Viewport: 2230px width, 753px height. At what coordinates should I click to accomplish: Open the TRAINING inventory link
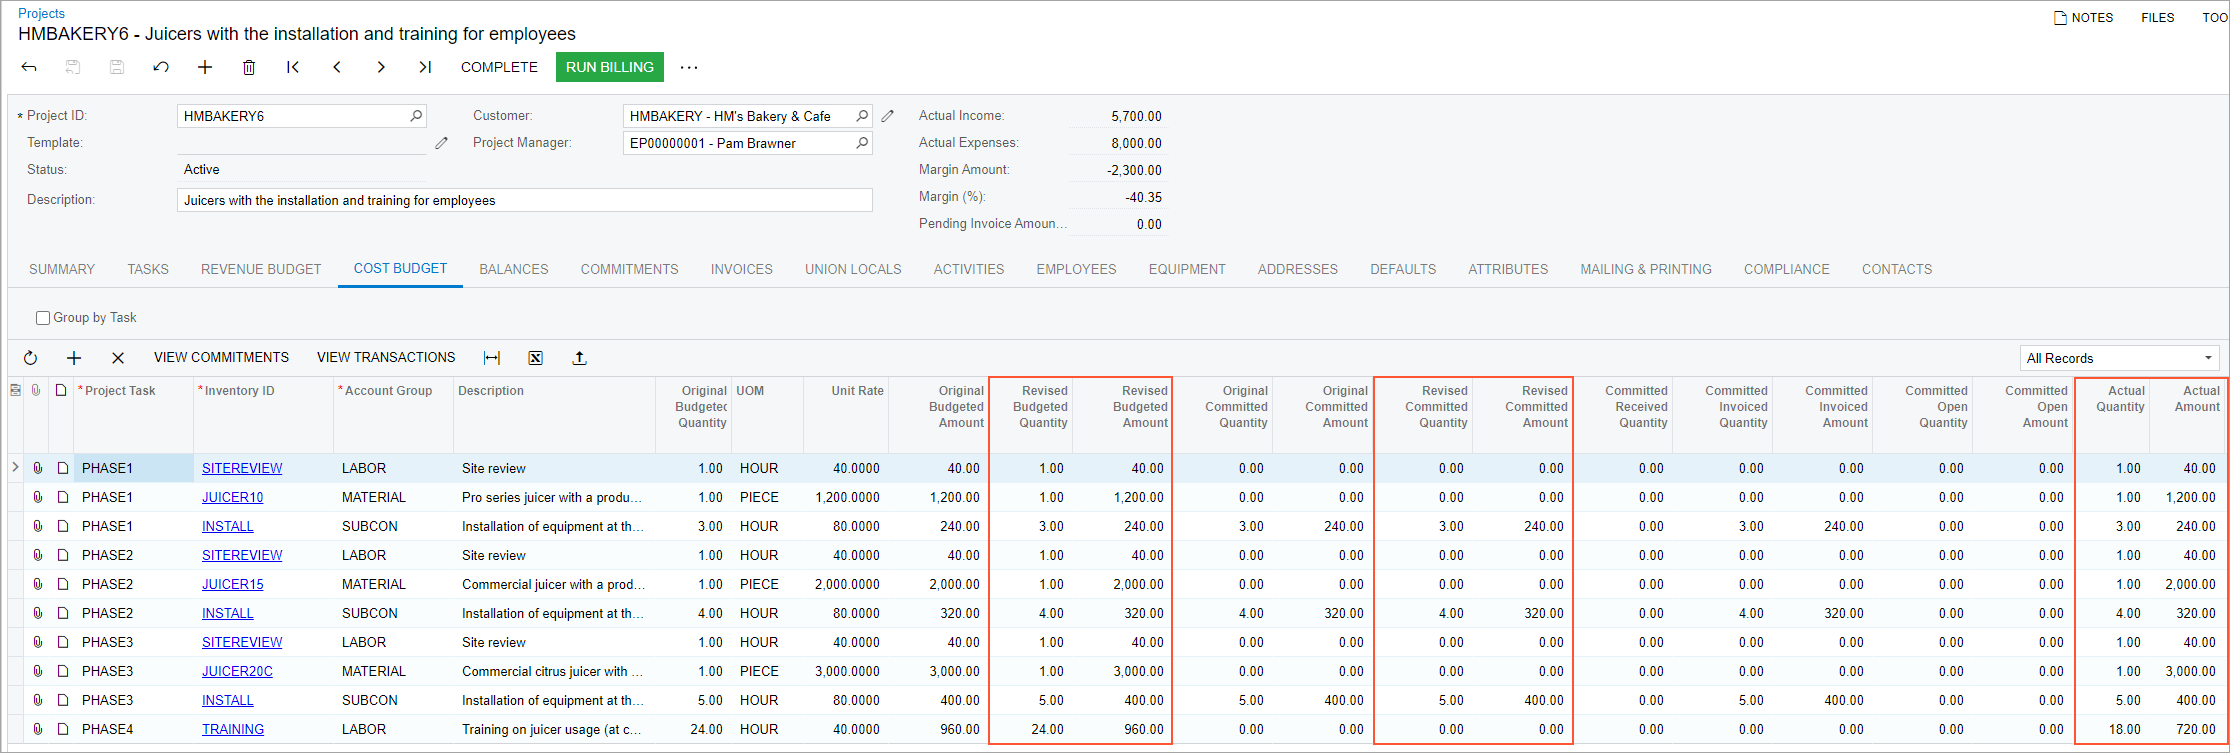[x=233, y=729]
